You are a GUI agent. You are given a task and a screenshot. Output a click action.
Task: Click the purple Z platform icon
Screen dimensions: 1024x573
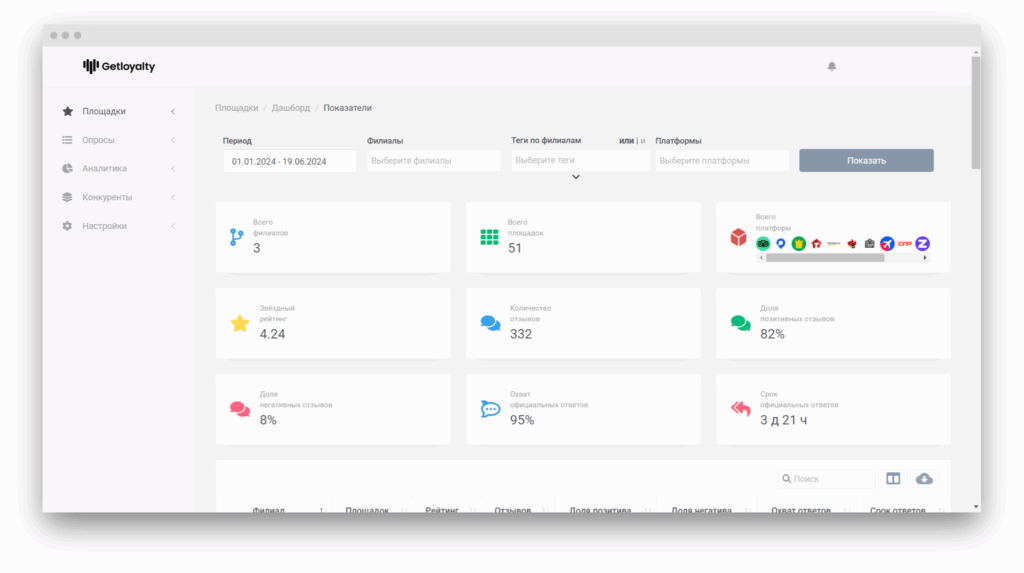[922, 243]
